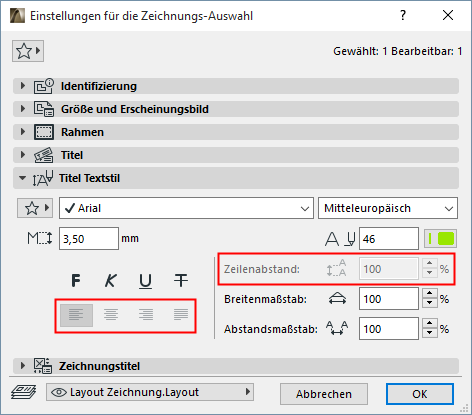Click the pen number field 46
472x415 pixels.
click(389, 239)
